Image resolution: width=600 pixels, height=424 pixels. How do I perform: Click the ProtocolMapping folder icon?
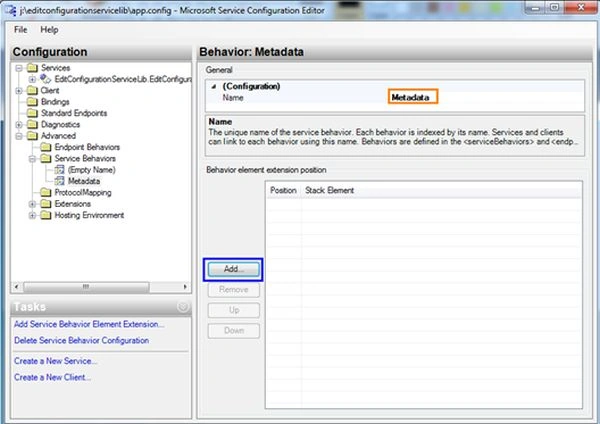tap(46, 192)
